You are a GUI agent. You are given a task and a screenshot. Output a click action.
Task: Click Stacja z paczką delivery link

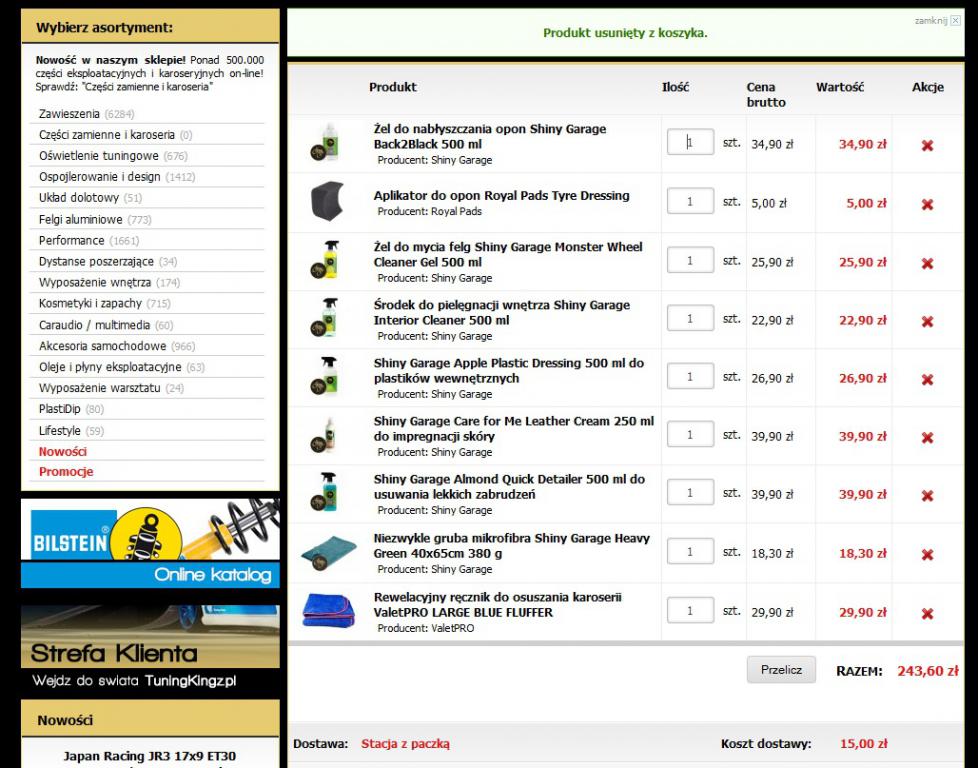405,744
